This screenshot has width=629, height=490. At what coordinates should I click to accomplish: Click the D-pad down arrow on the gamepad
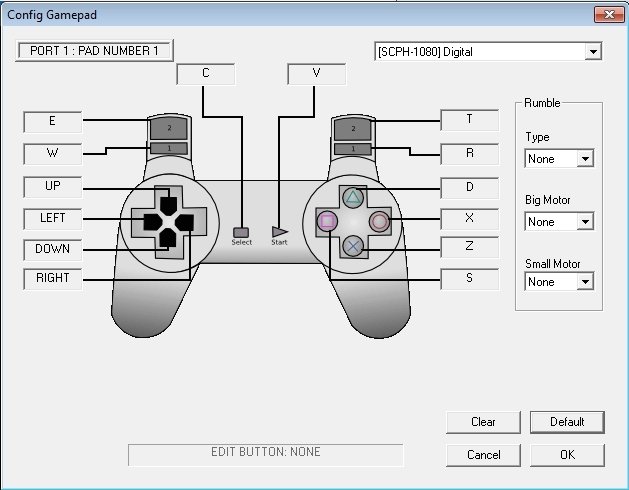click(x=168, y=238)
